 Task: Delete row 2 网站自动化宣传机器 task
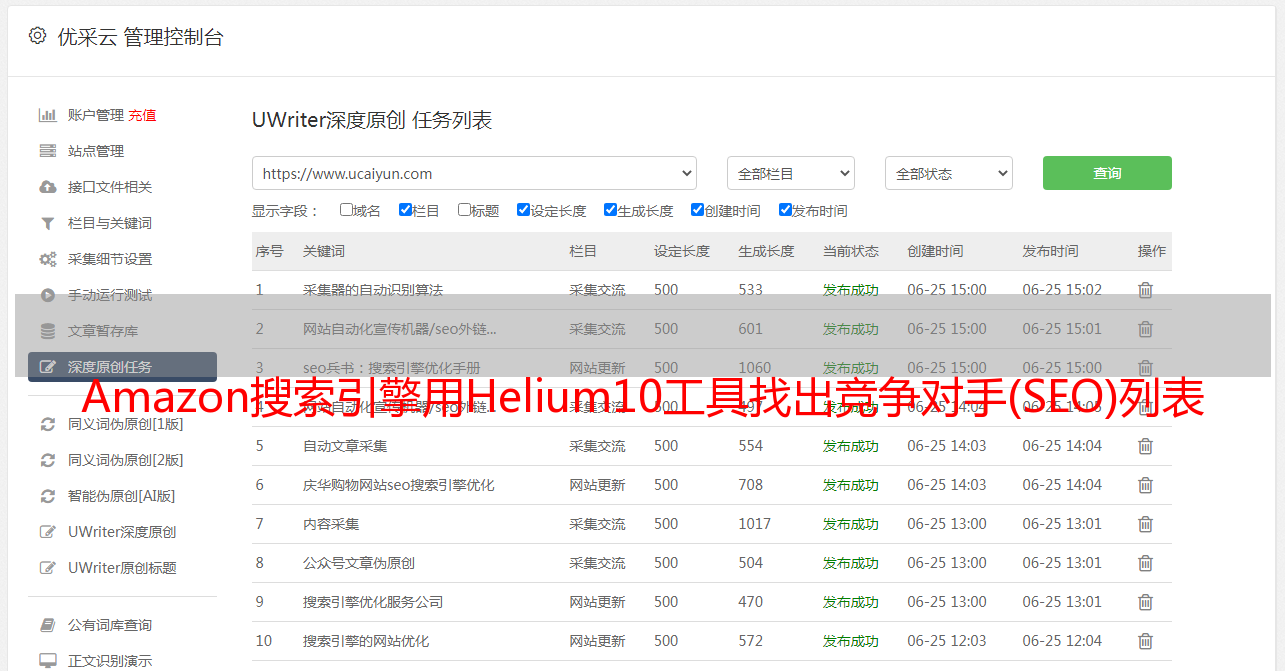[1146, 329]
